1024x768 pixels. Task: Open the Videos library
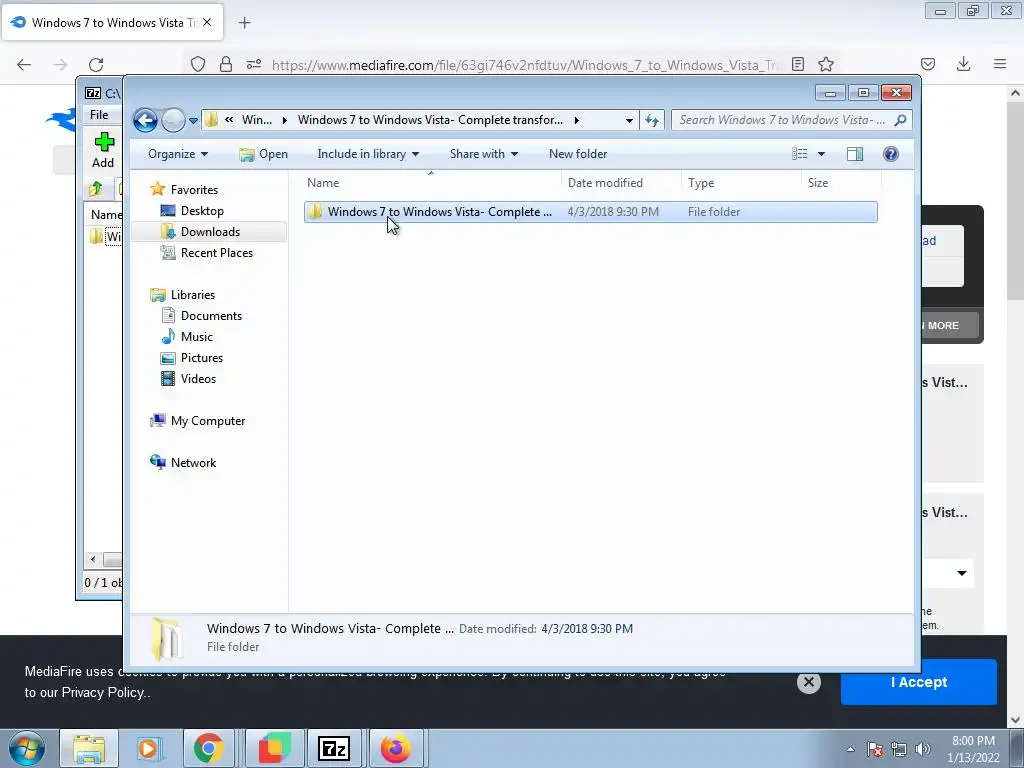pos(198,379)
